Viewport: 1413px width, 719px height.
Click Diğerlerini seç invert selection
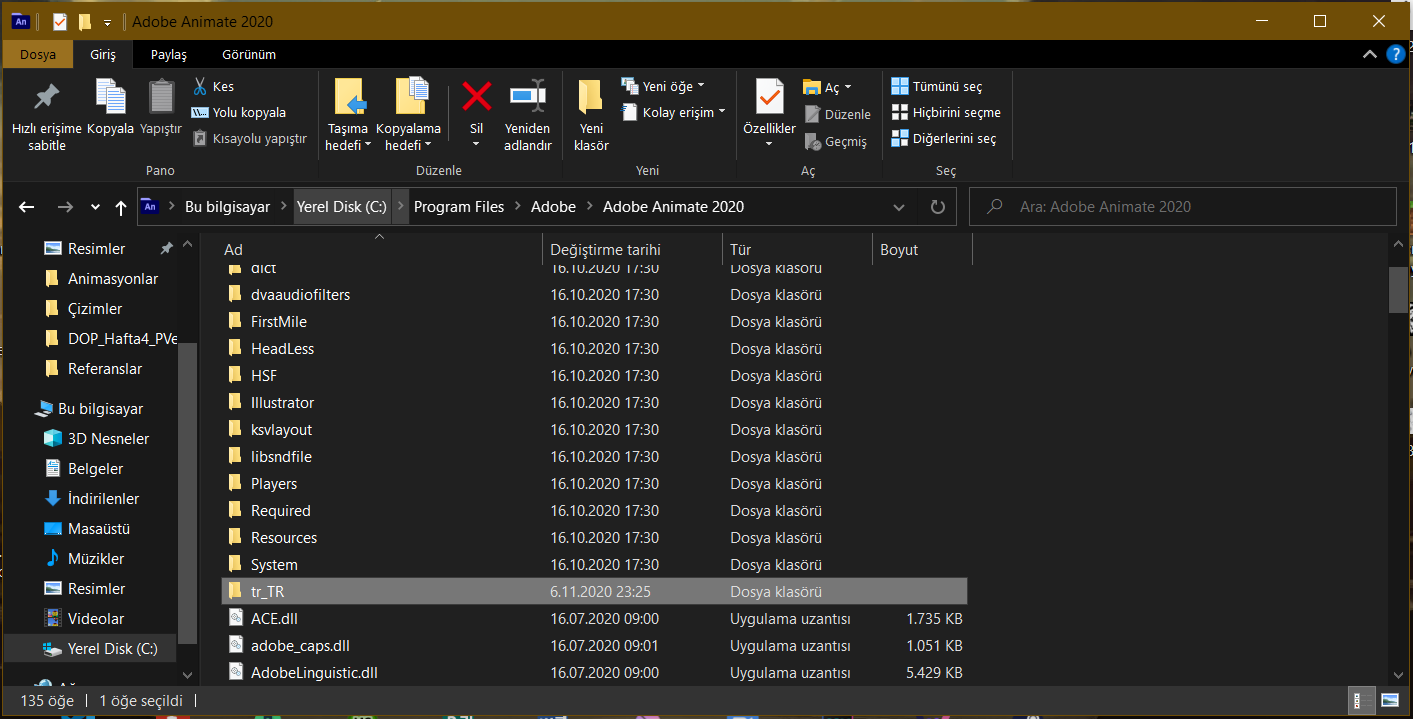(944, 139)
